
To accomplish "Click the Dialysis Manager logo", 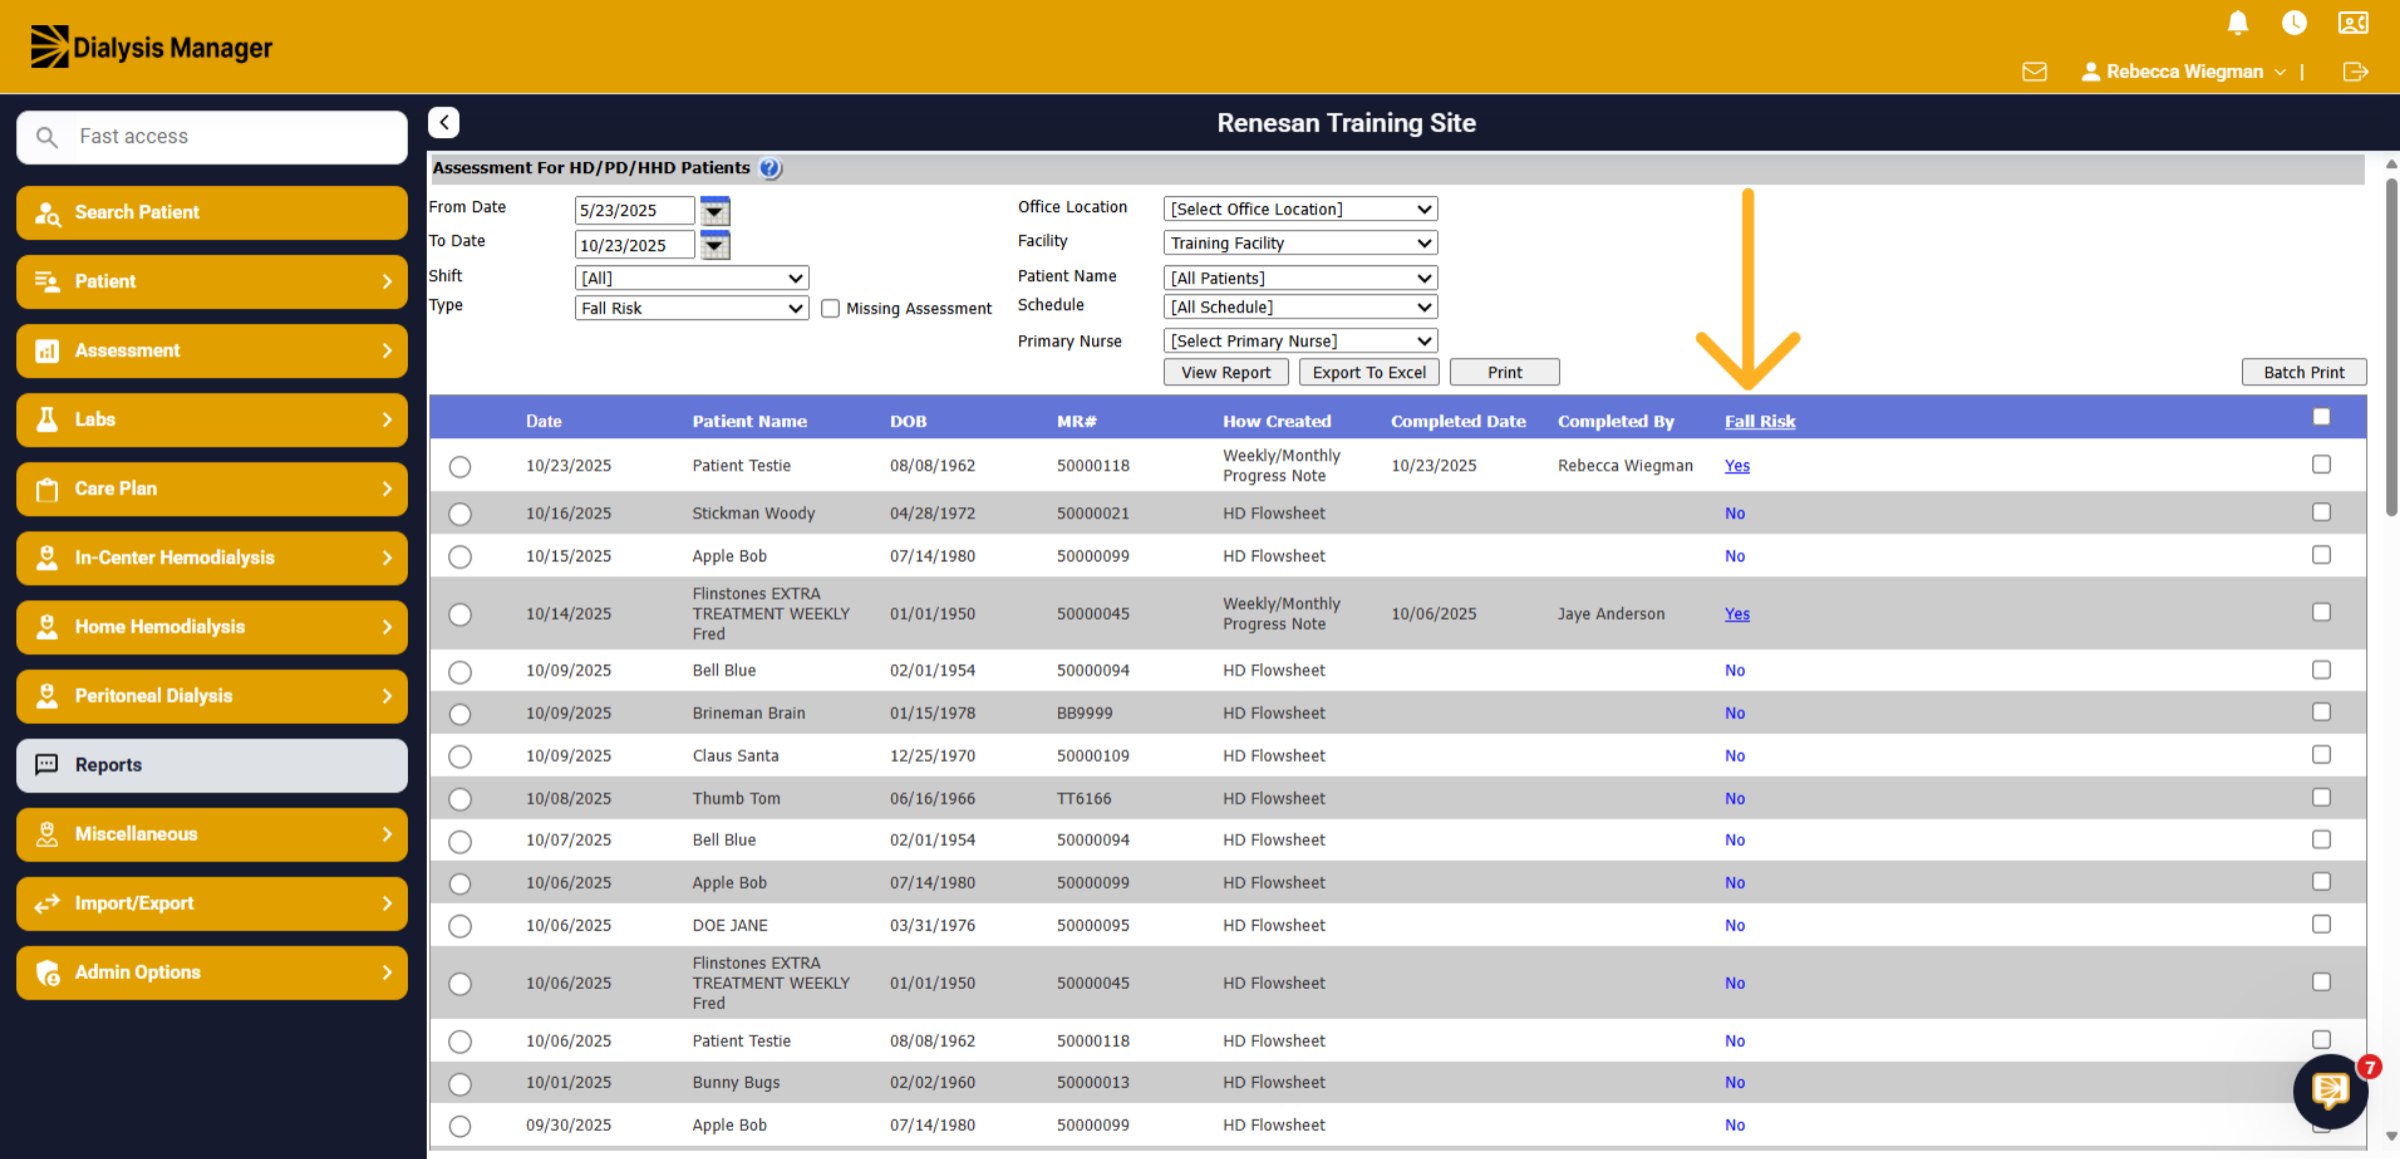I will pos(151,47).
